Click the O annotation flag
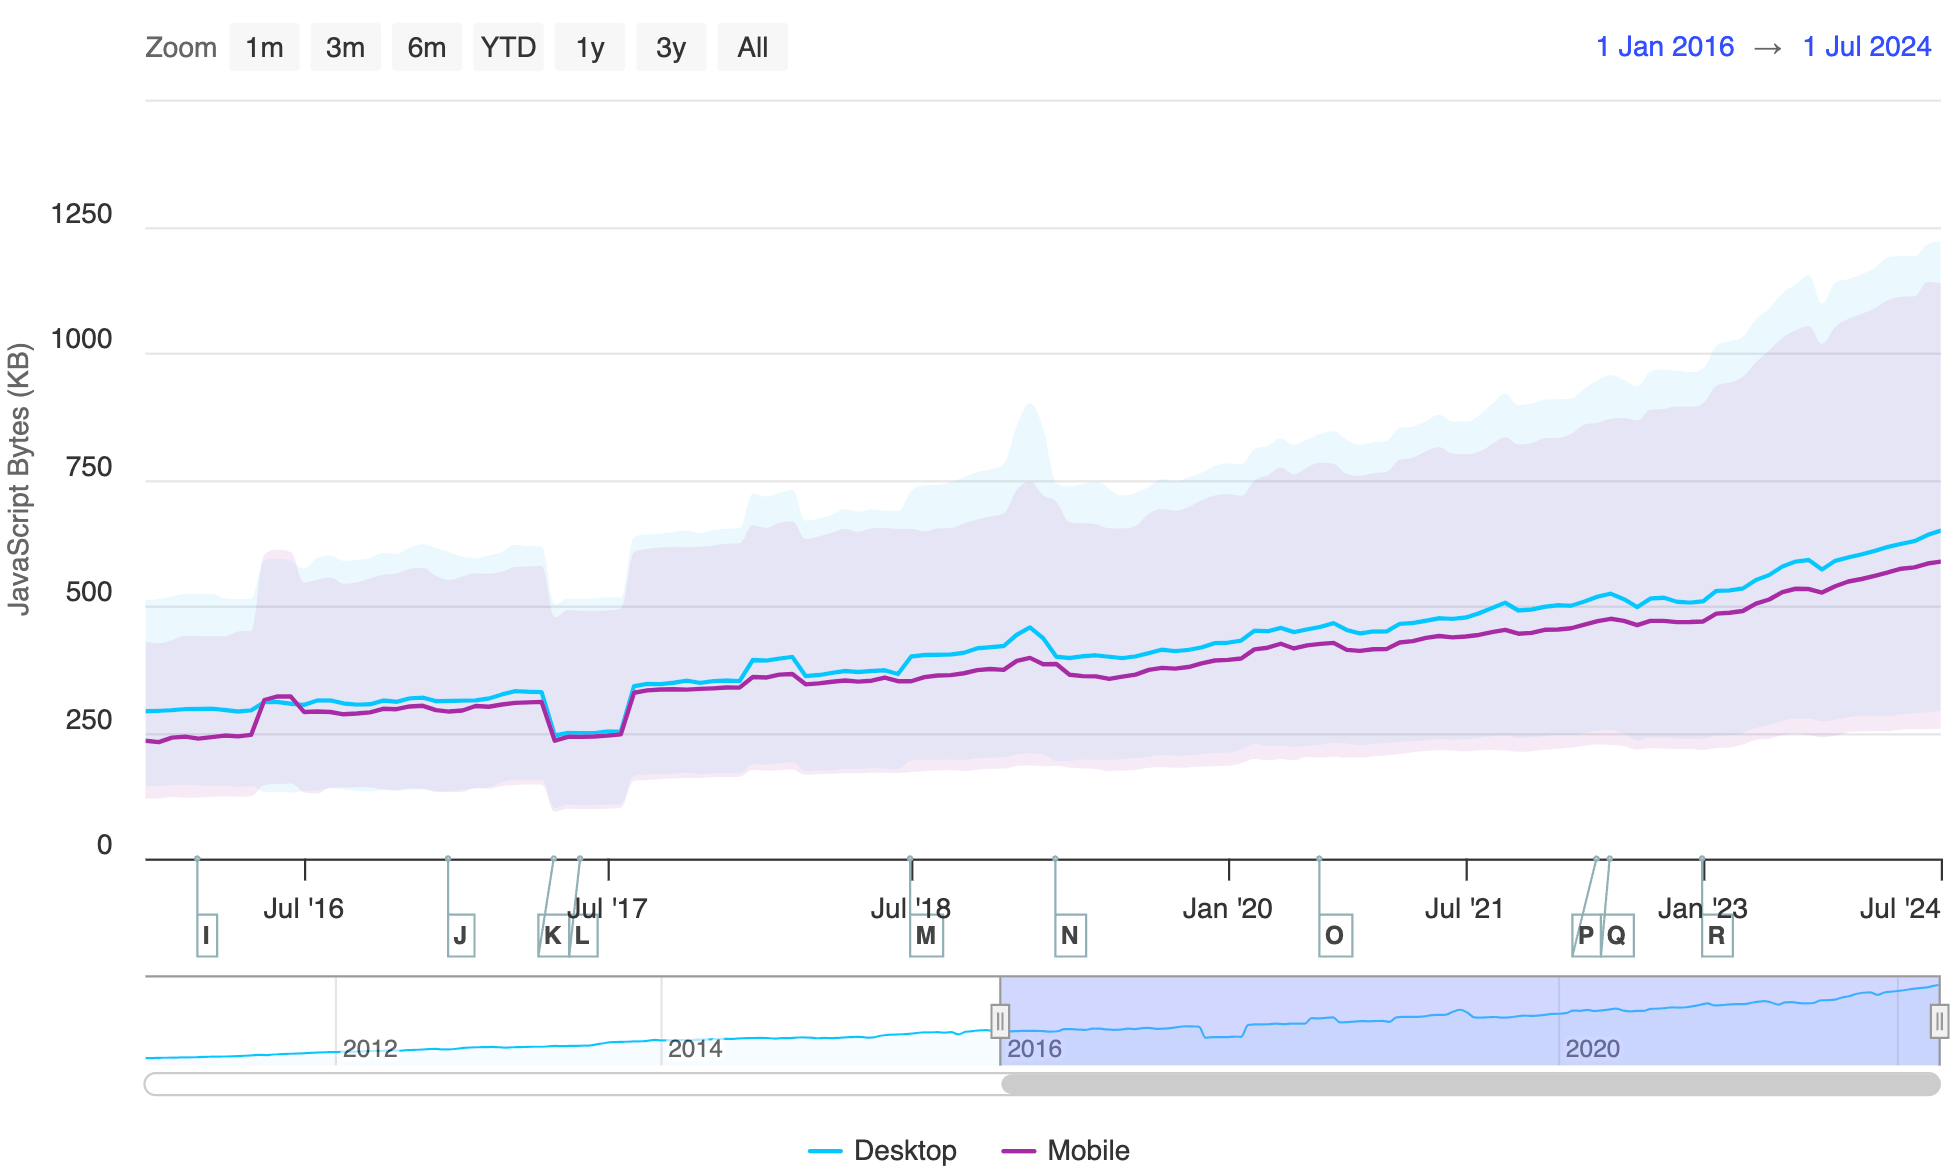The image size is (1954, 1170). 1335,936
